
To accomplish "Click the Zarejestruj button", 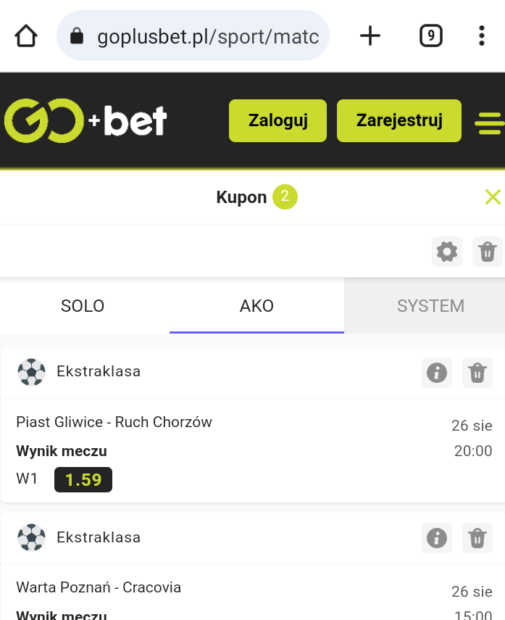I will [399, 121].
